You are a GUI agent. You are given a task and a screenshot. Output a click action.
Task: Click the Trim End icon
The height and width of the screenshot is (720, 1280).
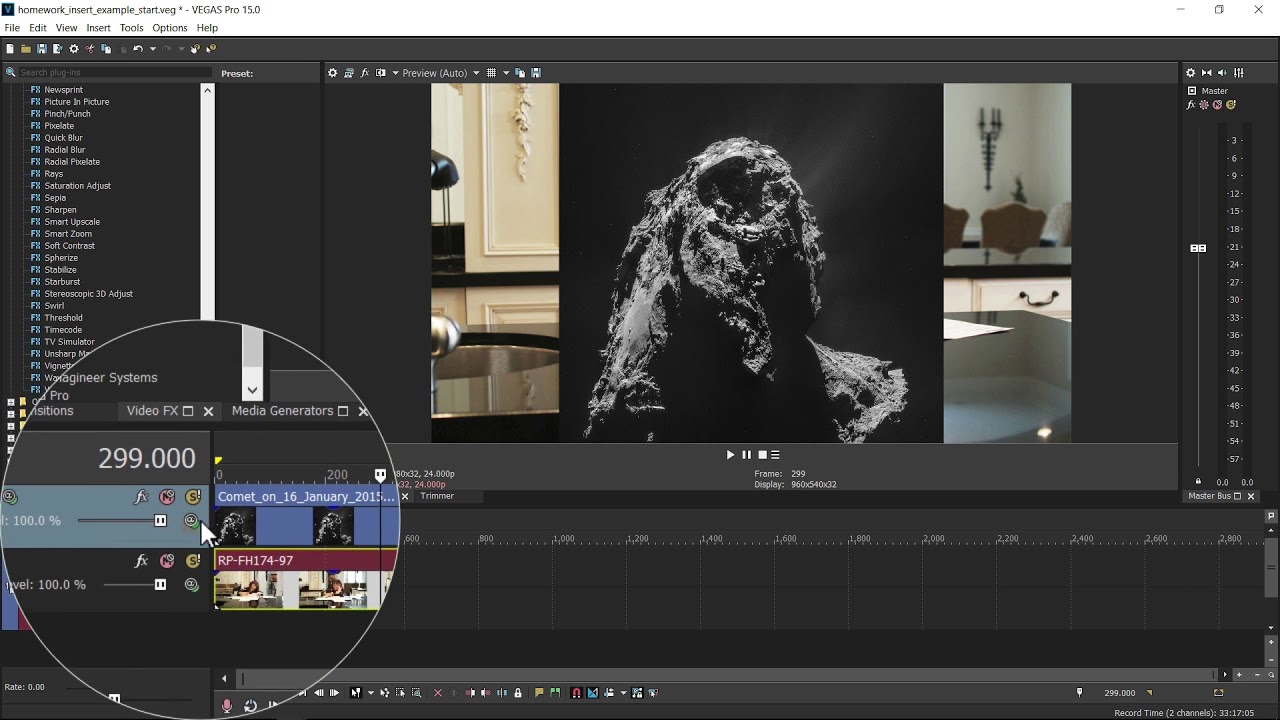[x=486, y=693]
